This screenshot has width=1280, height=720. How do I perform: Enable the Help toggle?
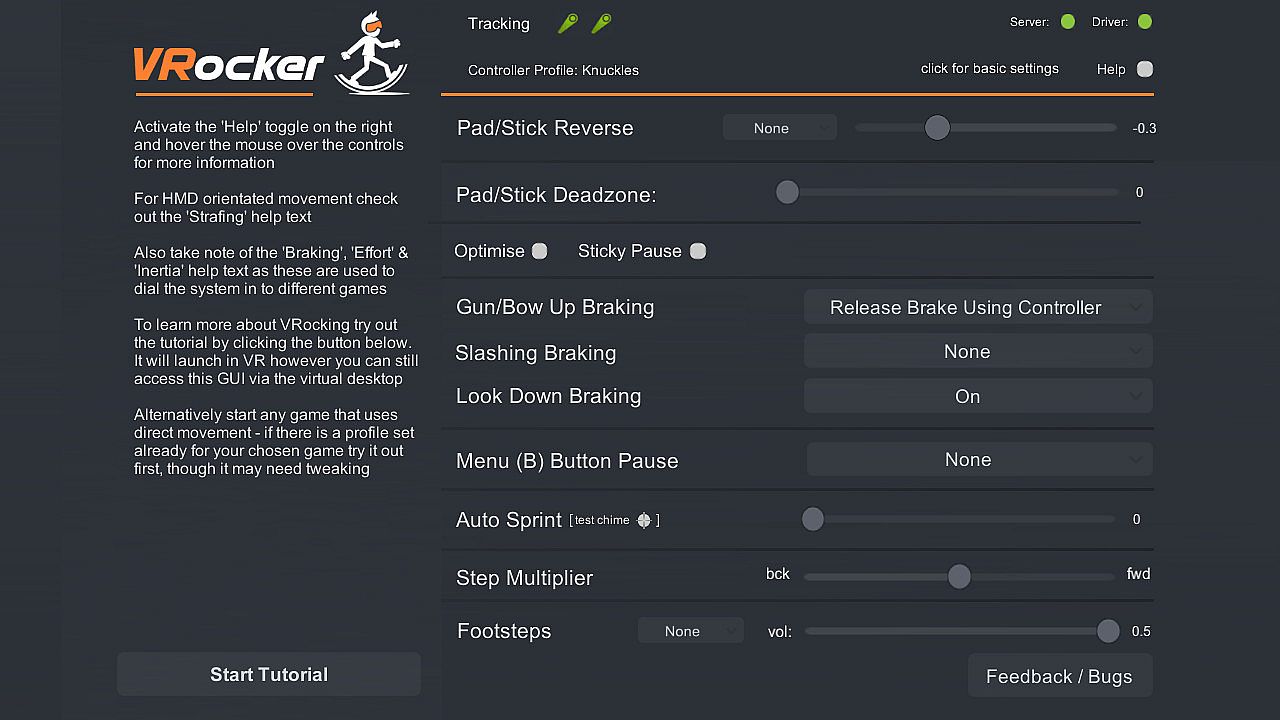click(1145, 69)
